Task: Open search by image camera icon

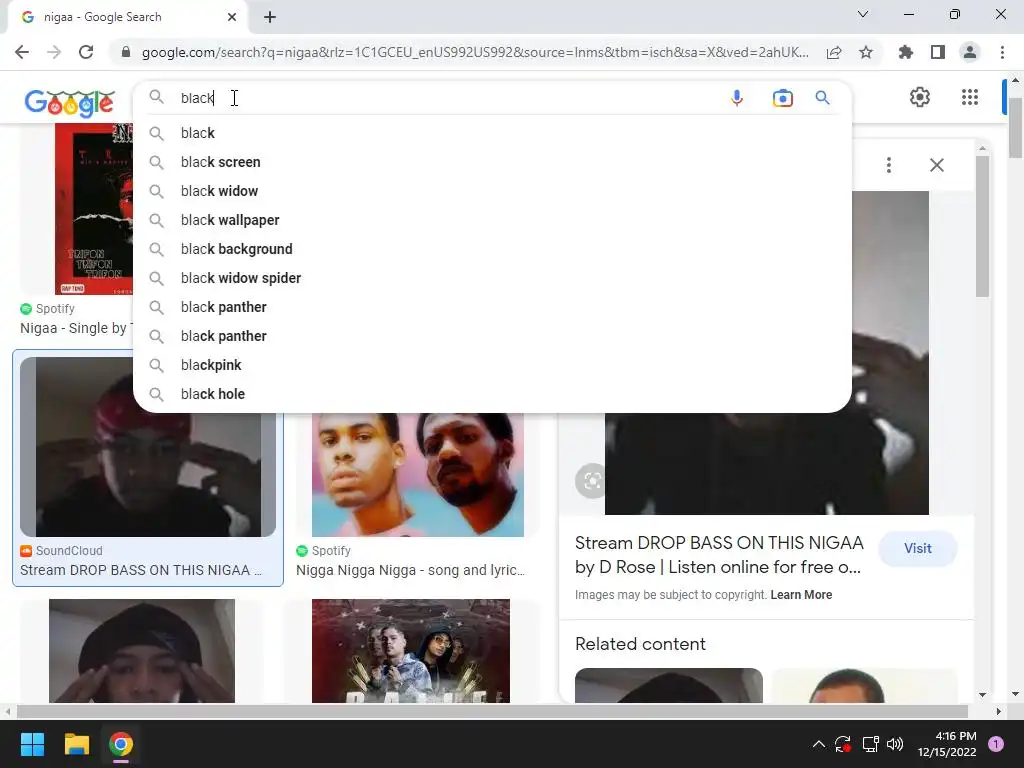Action: [x=782, y=98]
